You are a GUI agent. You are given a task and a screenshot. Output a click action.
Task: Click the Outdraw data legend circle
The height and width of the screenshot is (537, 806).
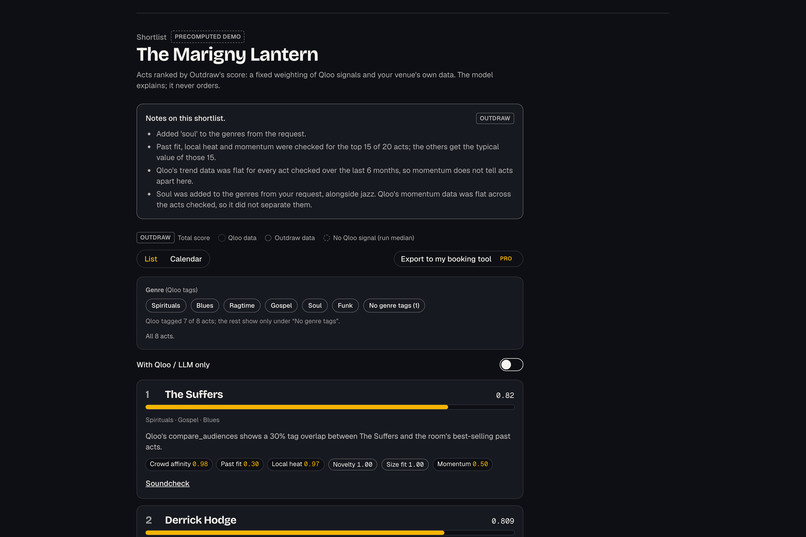pos(268,238)
